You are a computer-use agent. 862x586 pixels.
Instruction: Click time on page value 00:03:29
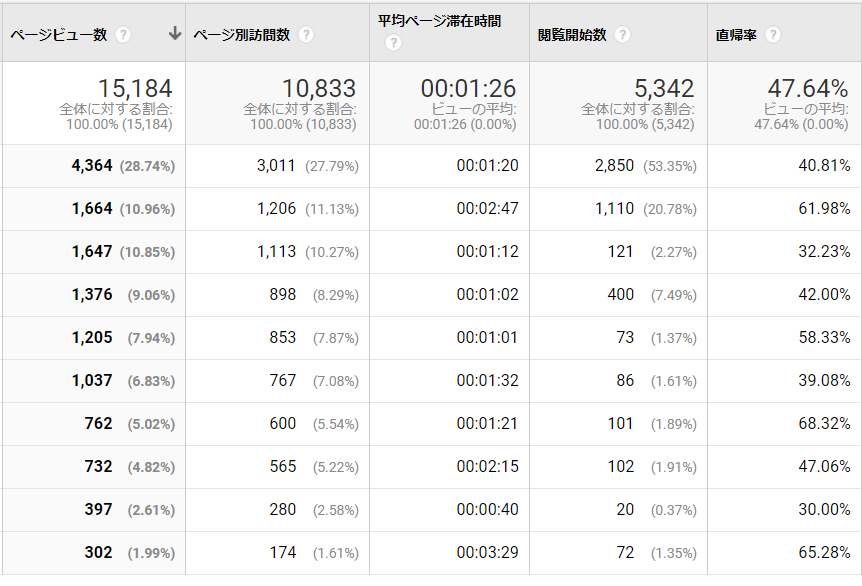point(488,552)
